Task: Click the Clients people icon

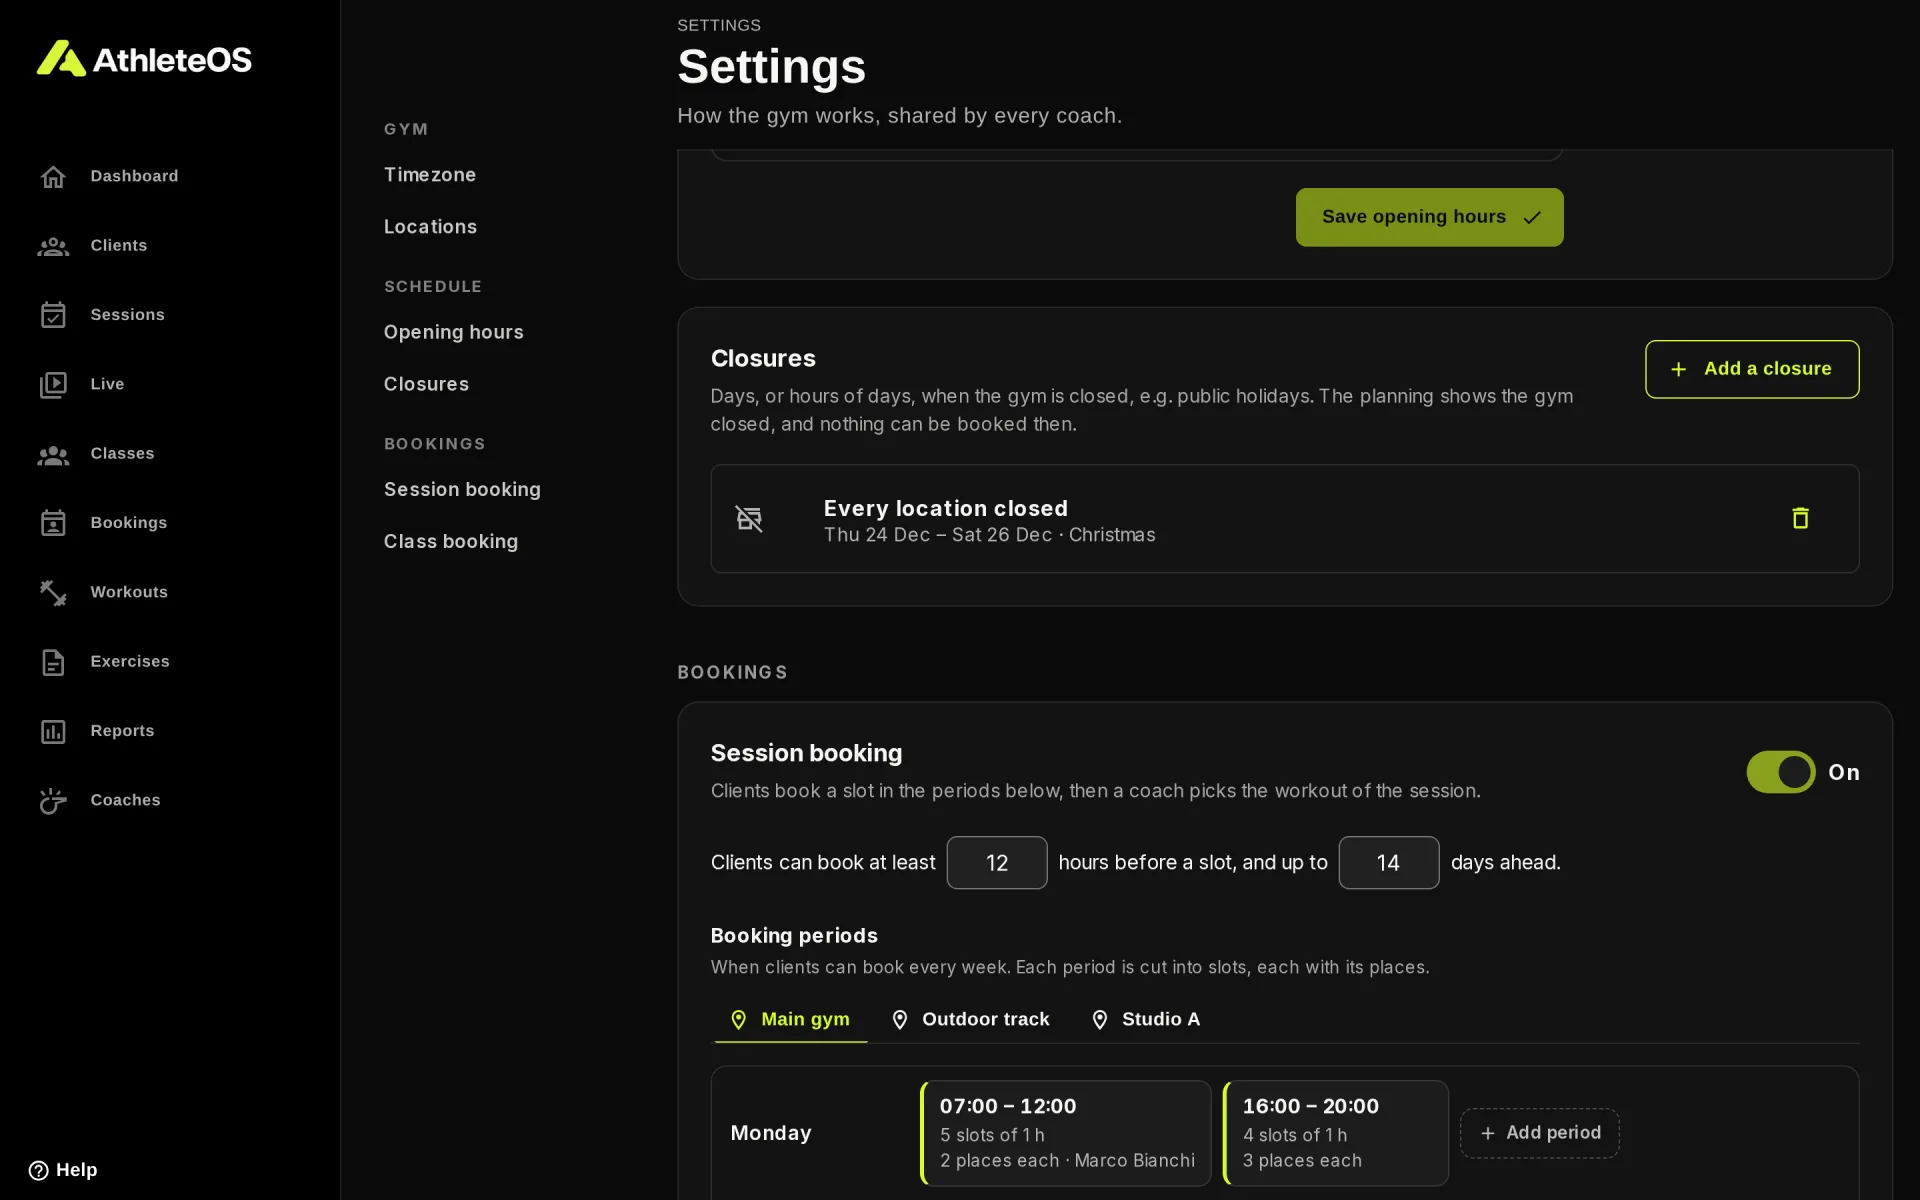Action: tap(53, 246)
